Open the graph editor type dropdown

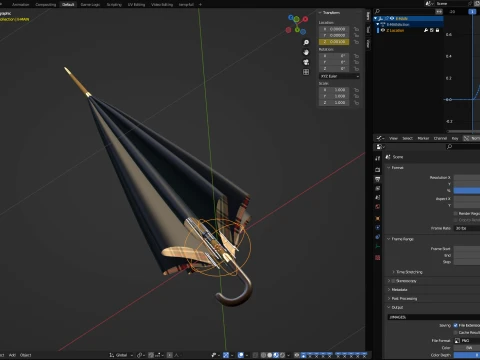(380, 138)
